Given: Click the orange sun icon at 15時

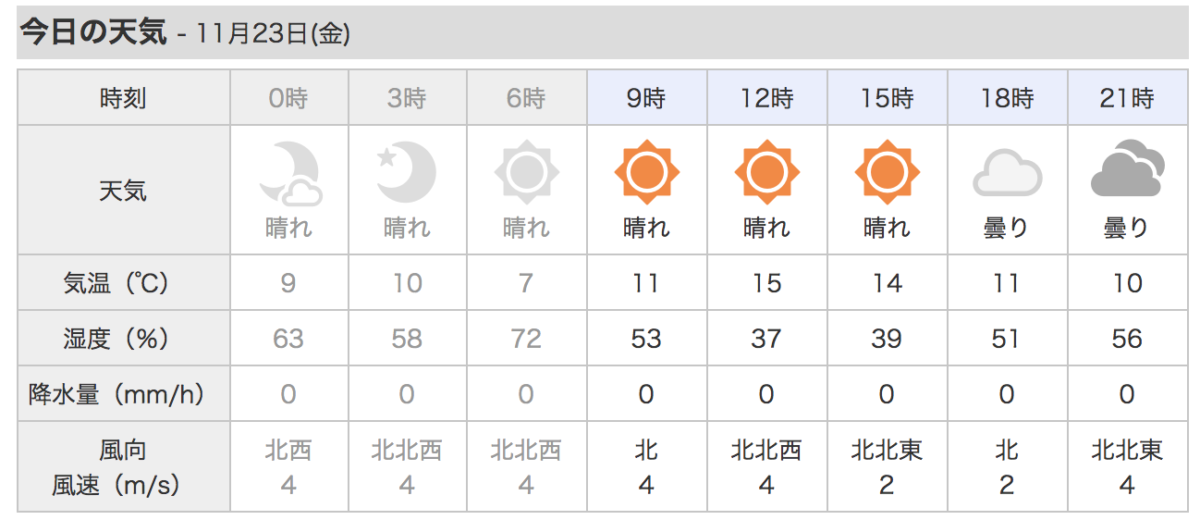Looking at the screenshot, I should (886, 172).
